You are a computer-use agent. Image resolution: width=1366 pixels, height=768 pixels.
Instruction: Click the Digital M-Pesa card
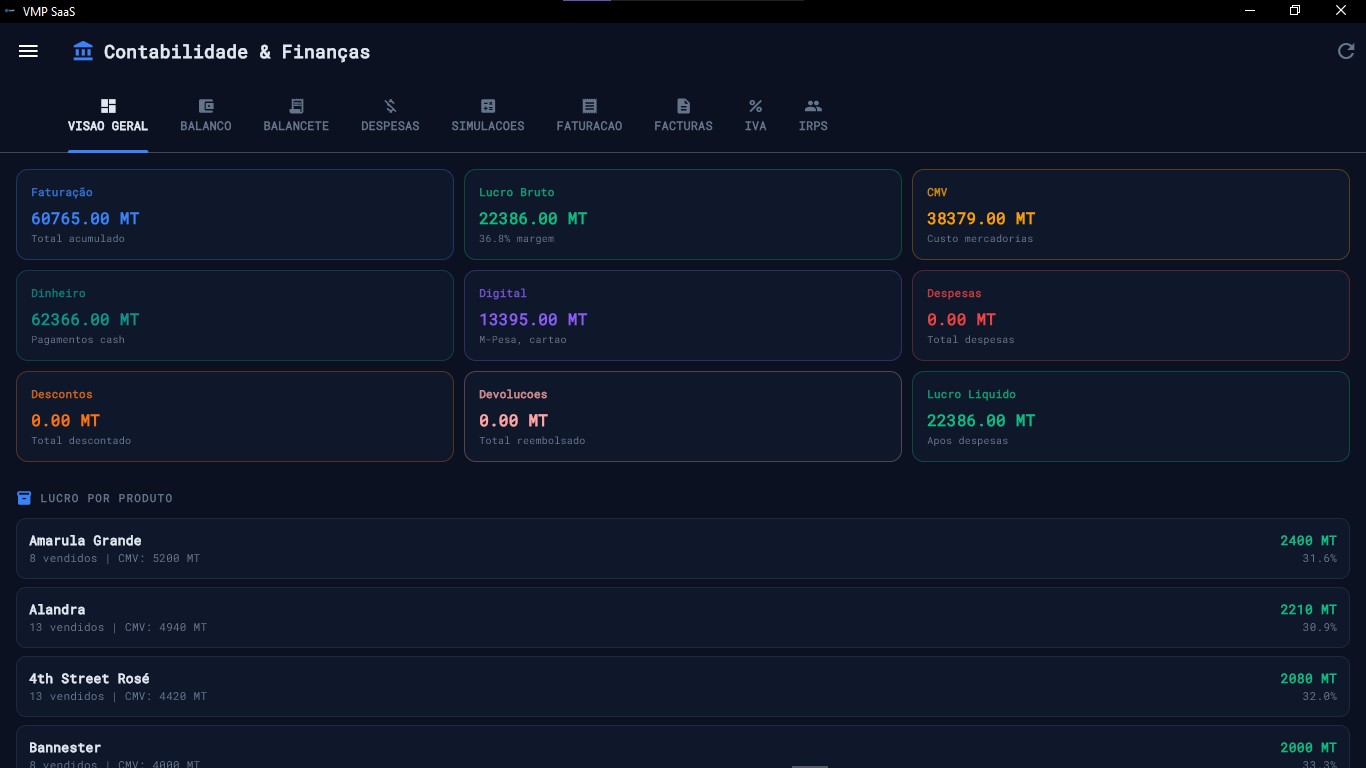683,315
